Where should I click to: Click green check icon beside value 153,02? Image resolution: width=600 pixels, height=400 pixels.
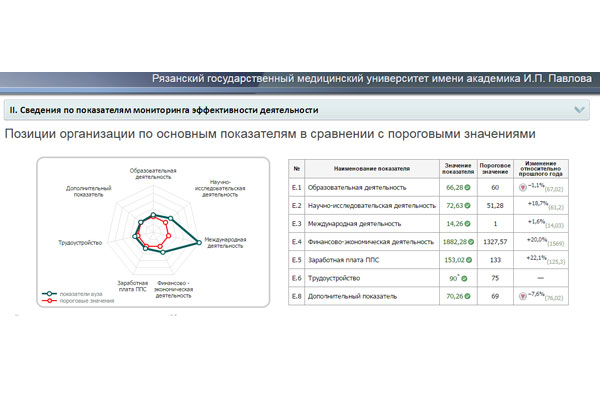click(469, 260)
